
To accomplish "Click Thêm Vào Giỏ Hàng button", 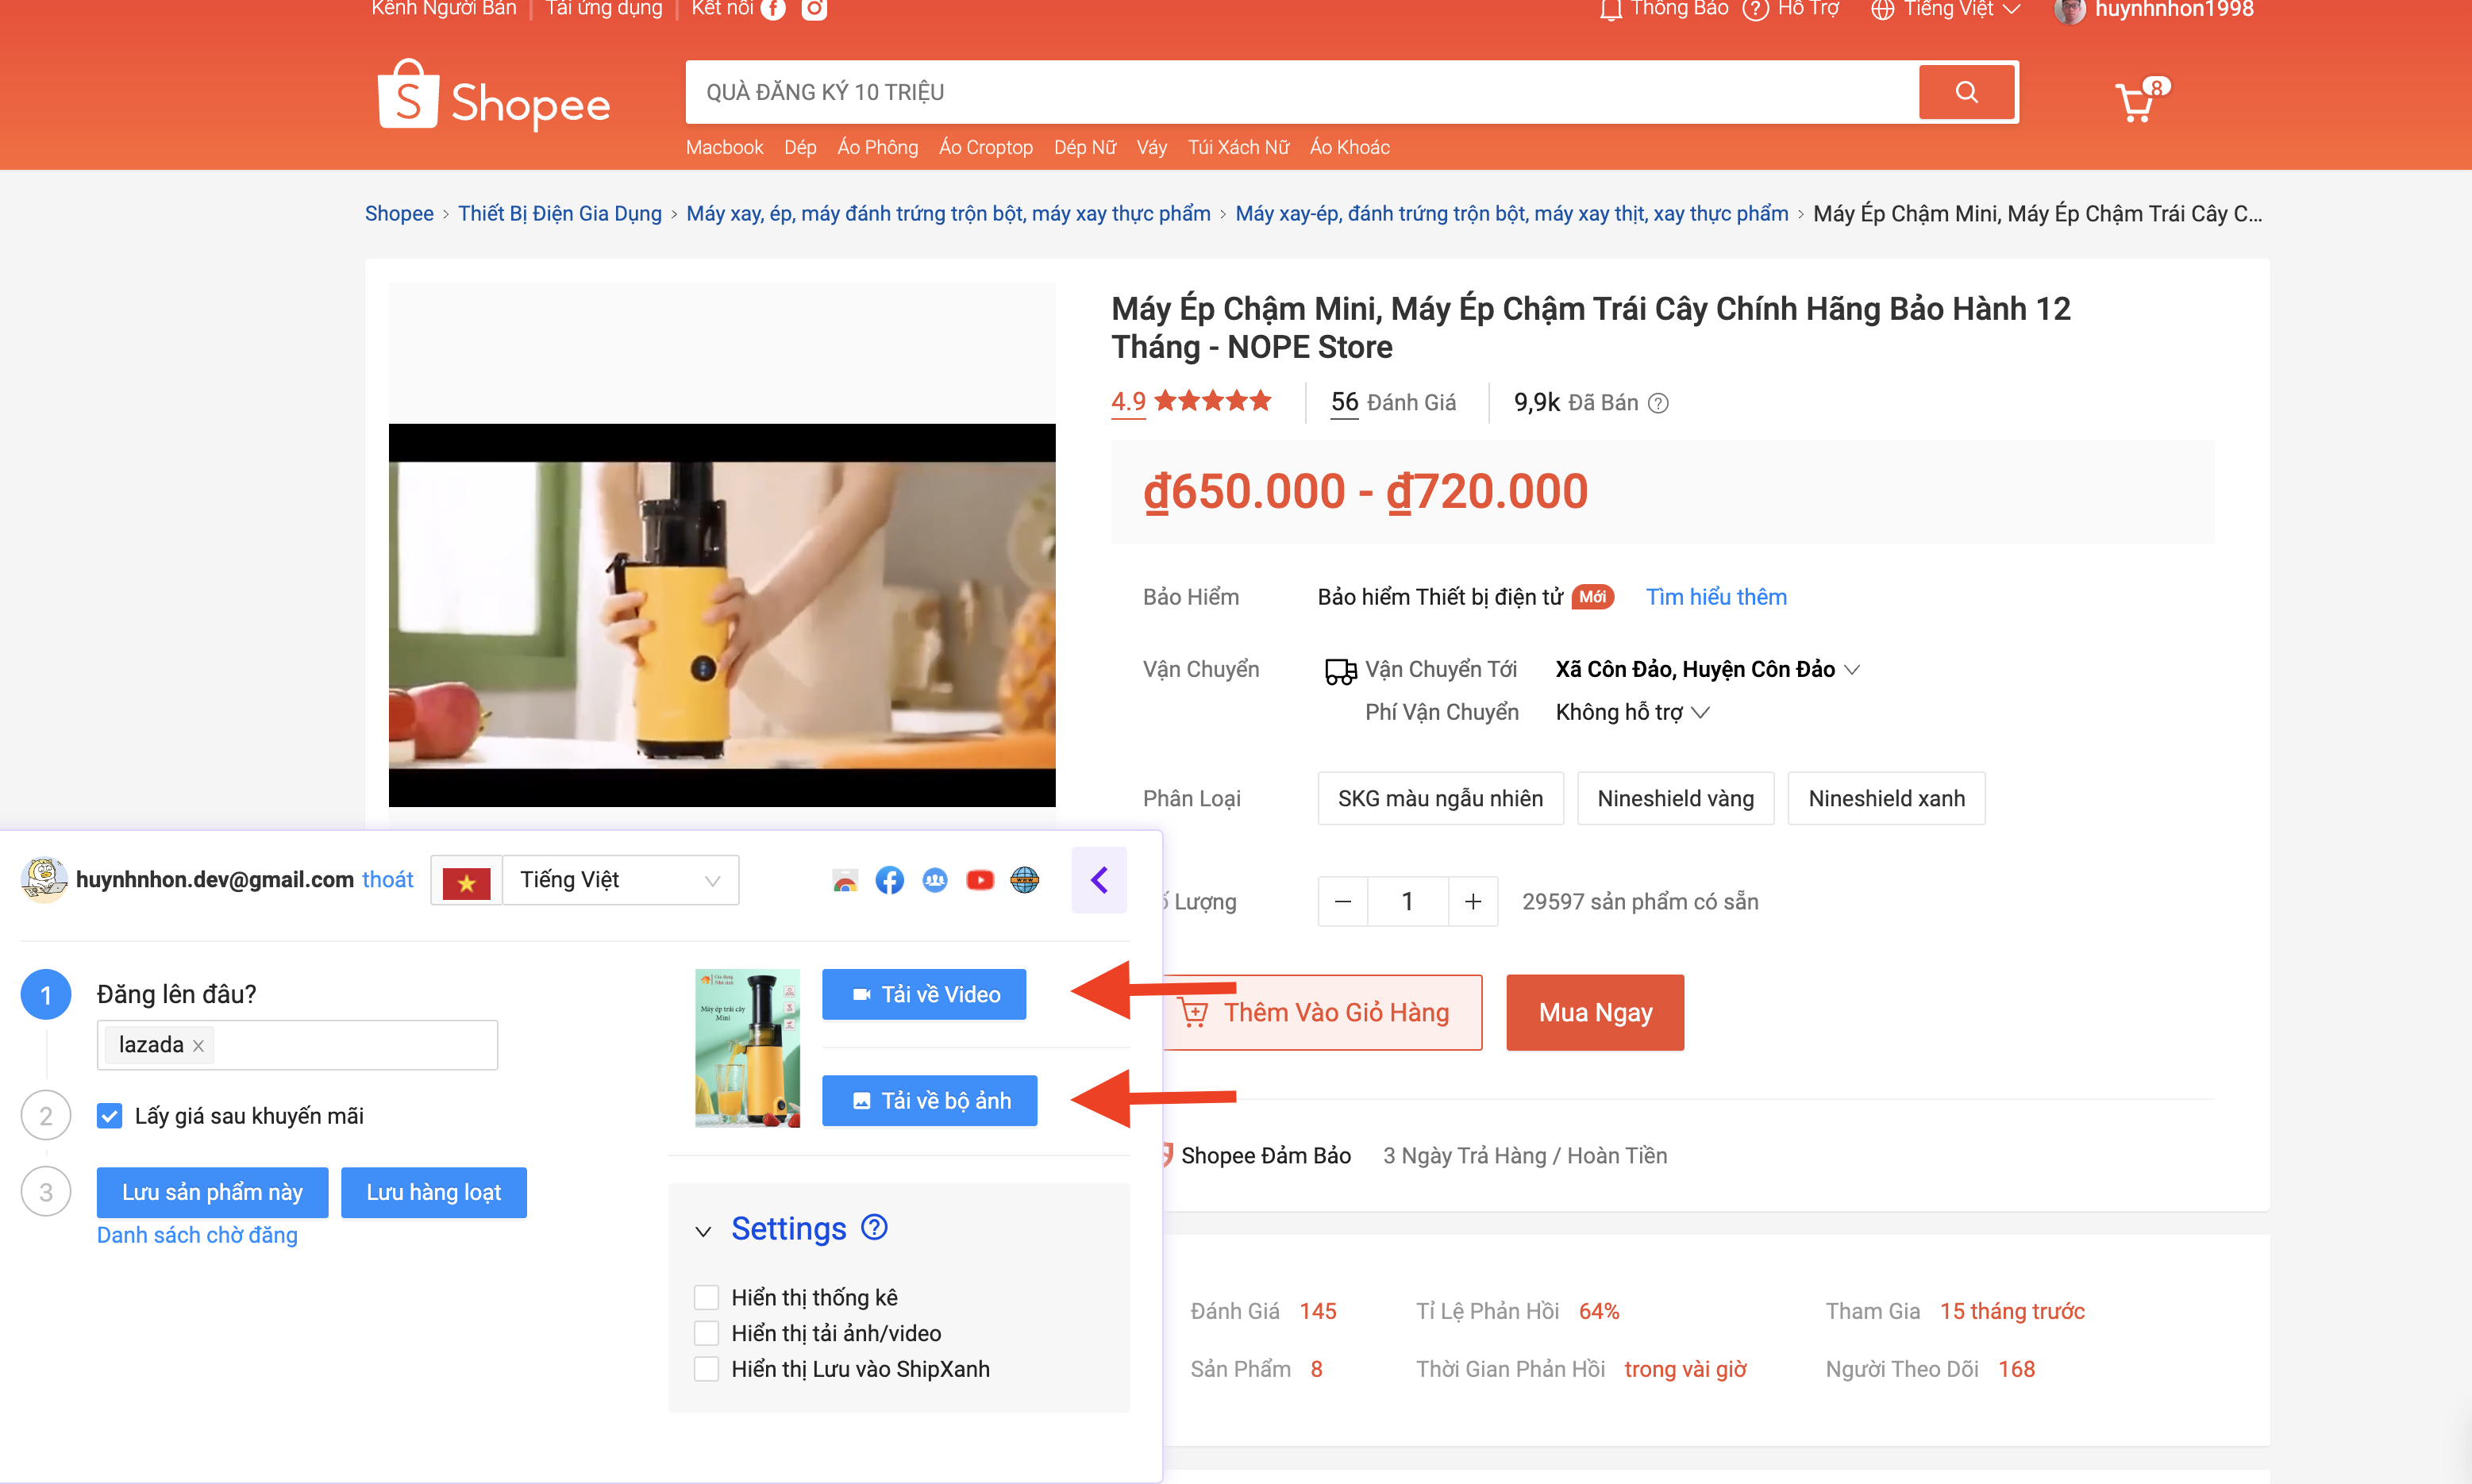I will (x=1323, y=1013).
